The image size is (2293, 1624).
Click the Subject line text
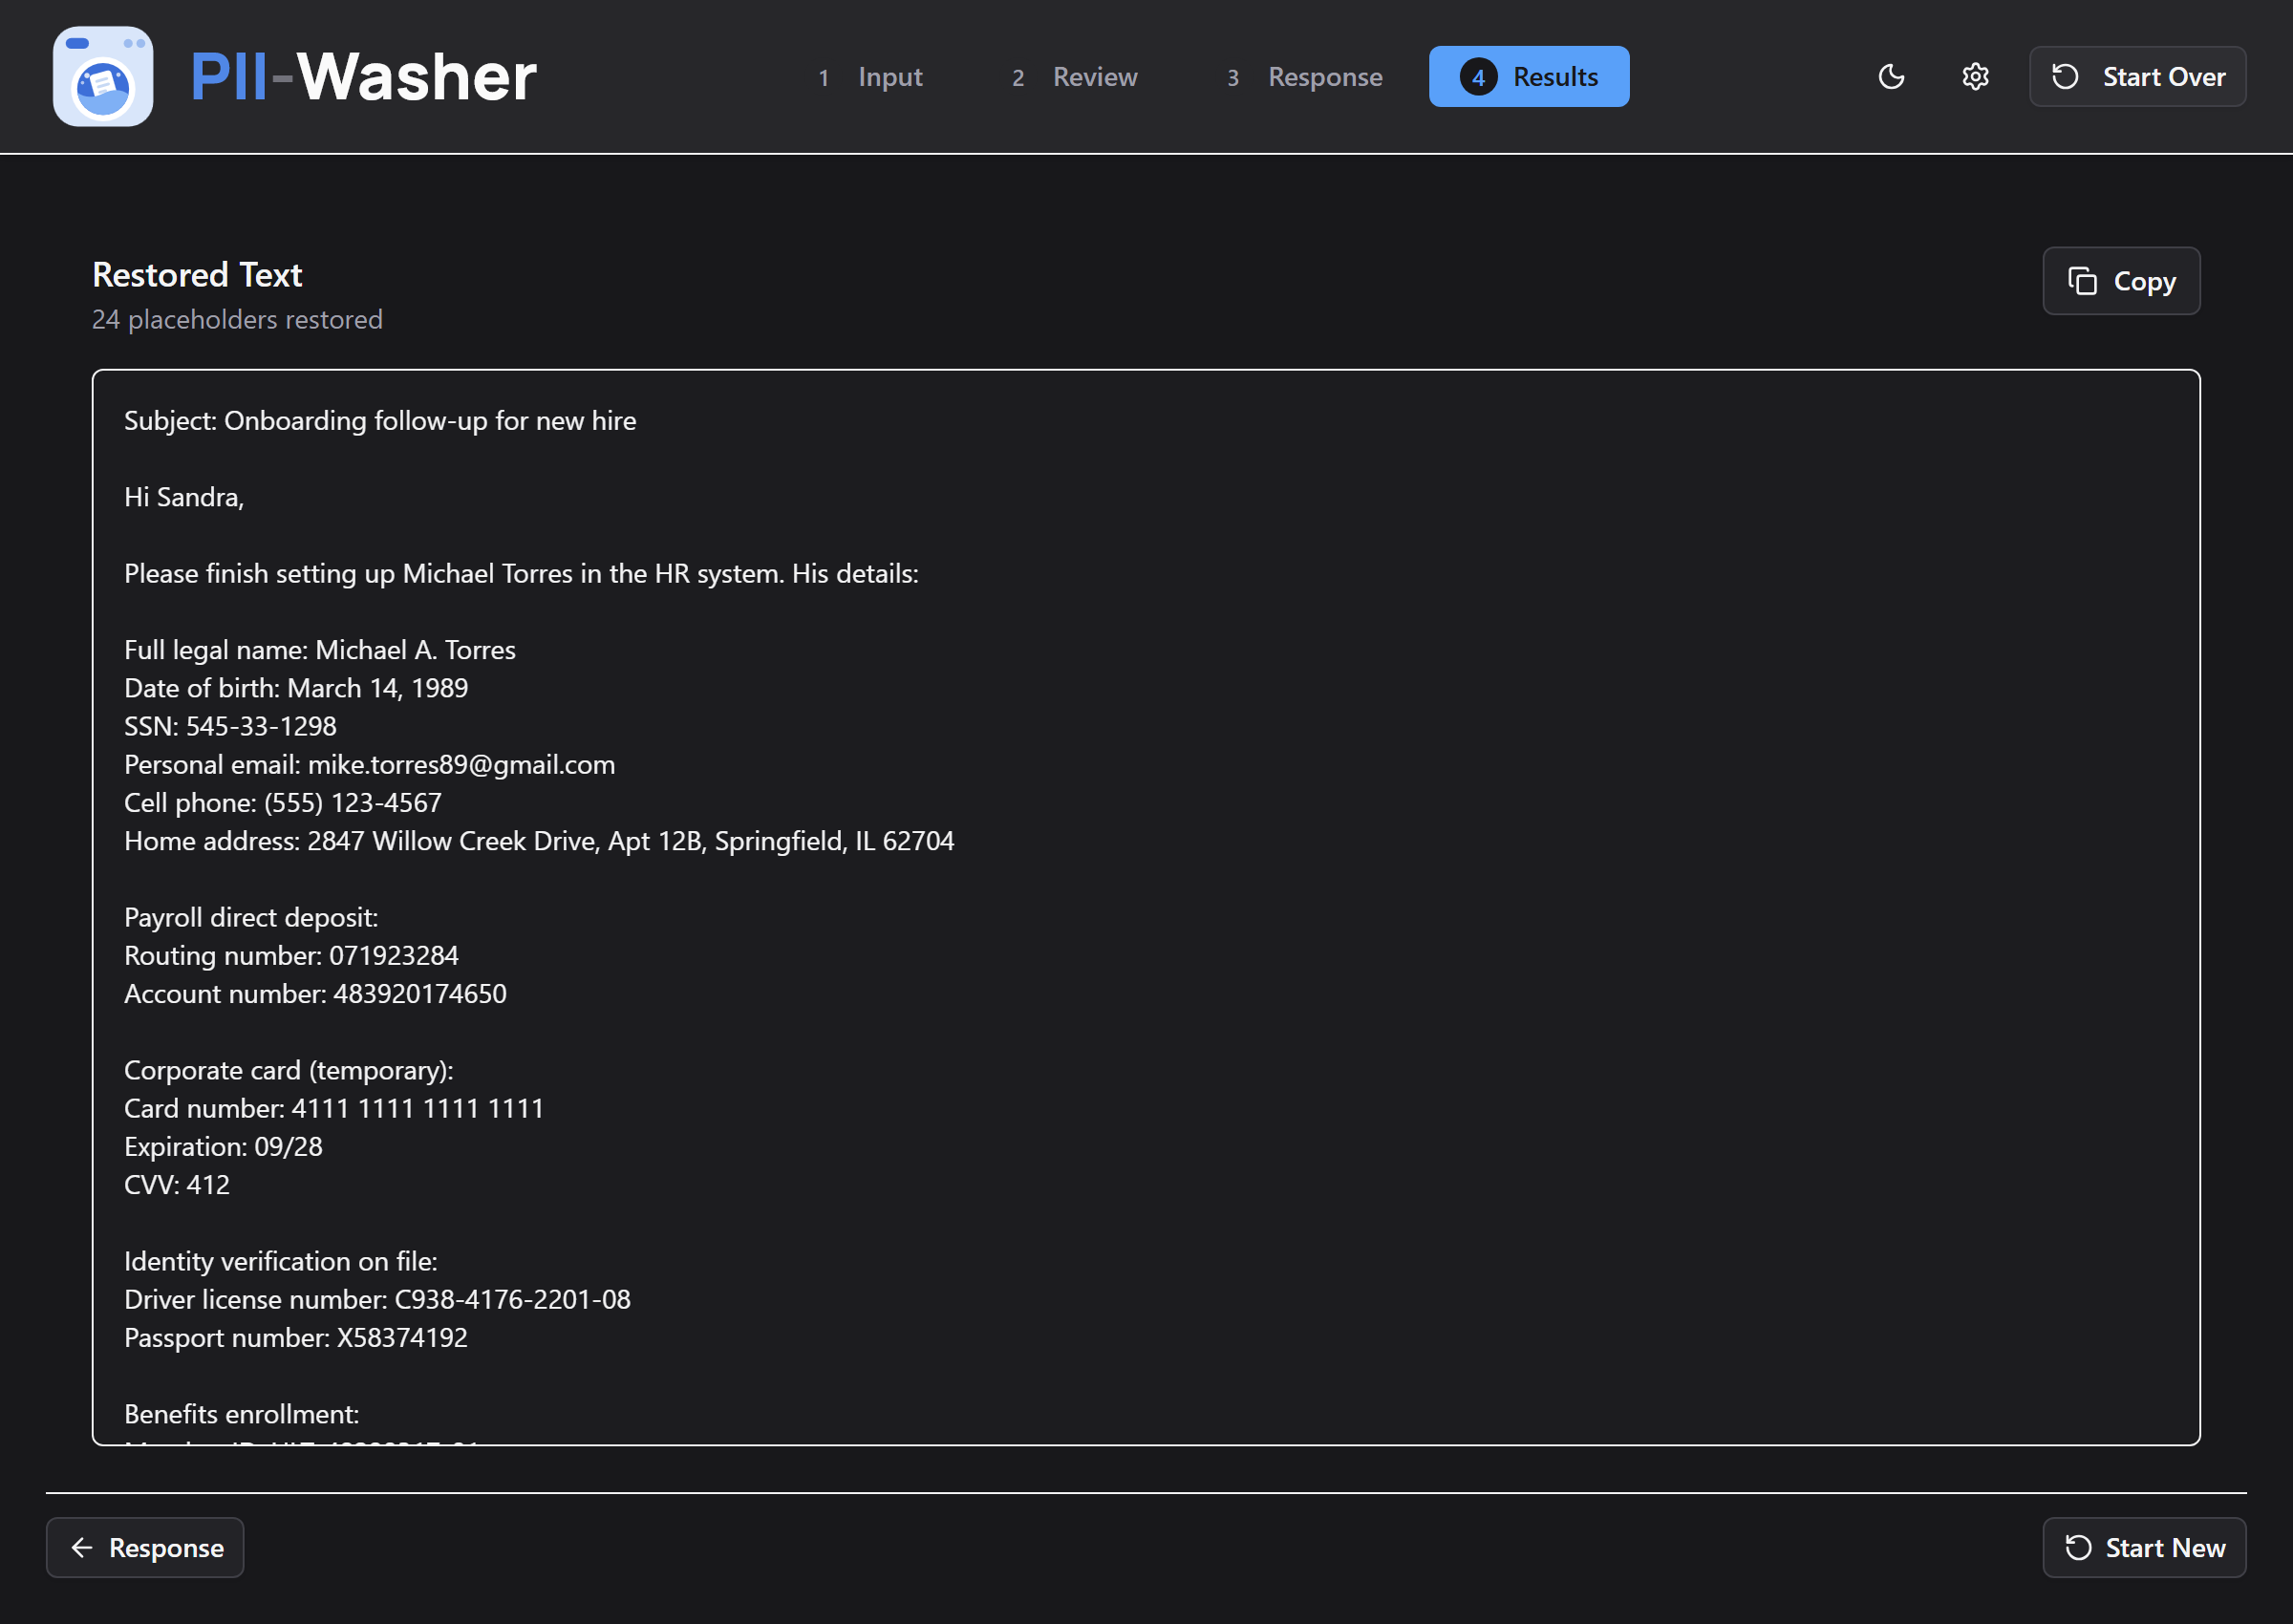[x=380, y=421]
